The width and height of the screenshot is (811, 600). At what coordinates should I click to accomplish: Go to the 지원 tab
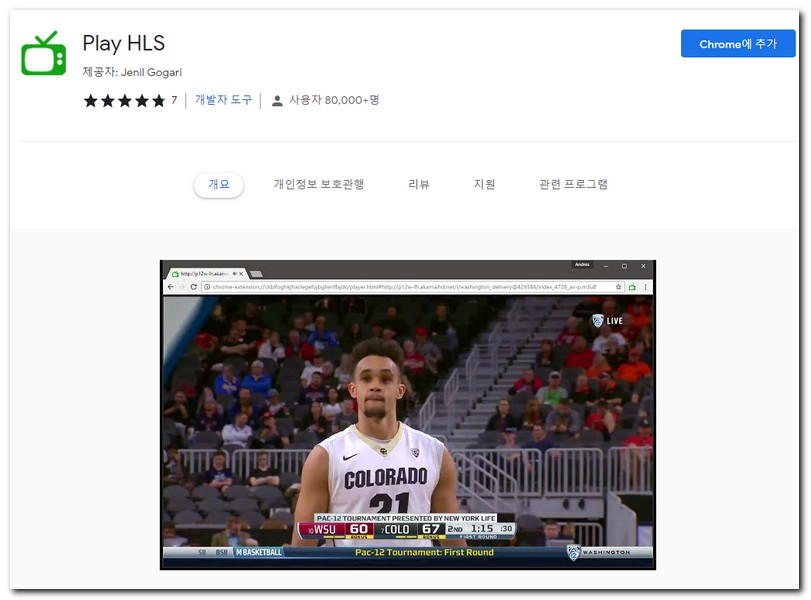[484, 185]
